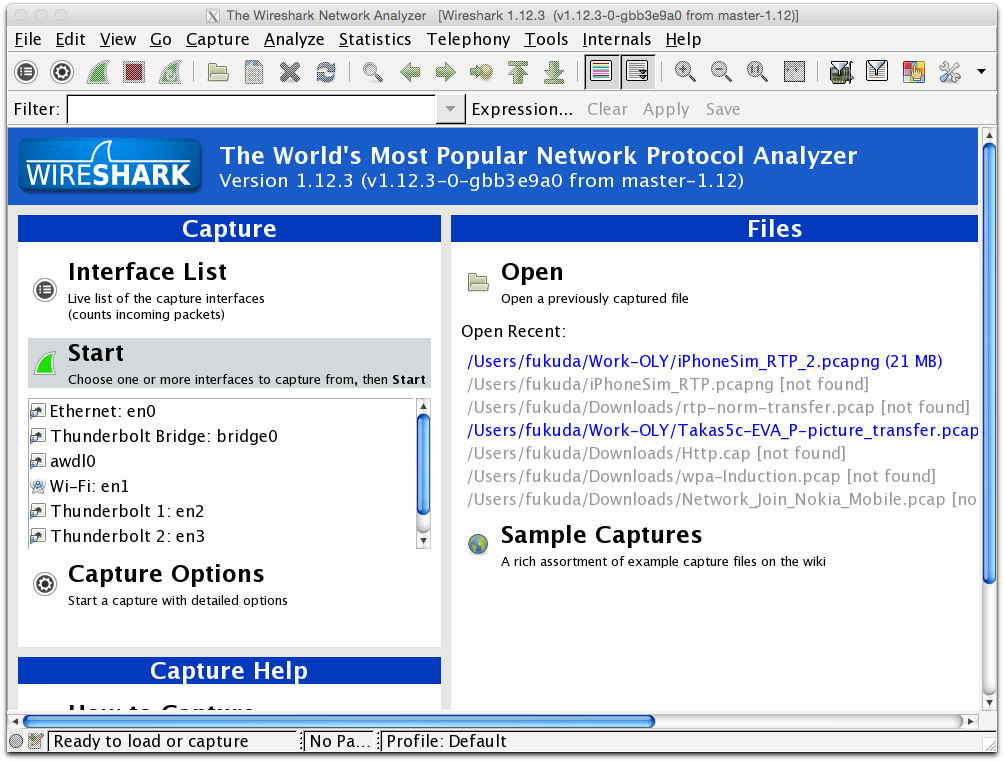Close this capture file X icon
1004x762 pixels.
coord(290,72)
